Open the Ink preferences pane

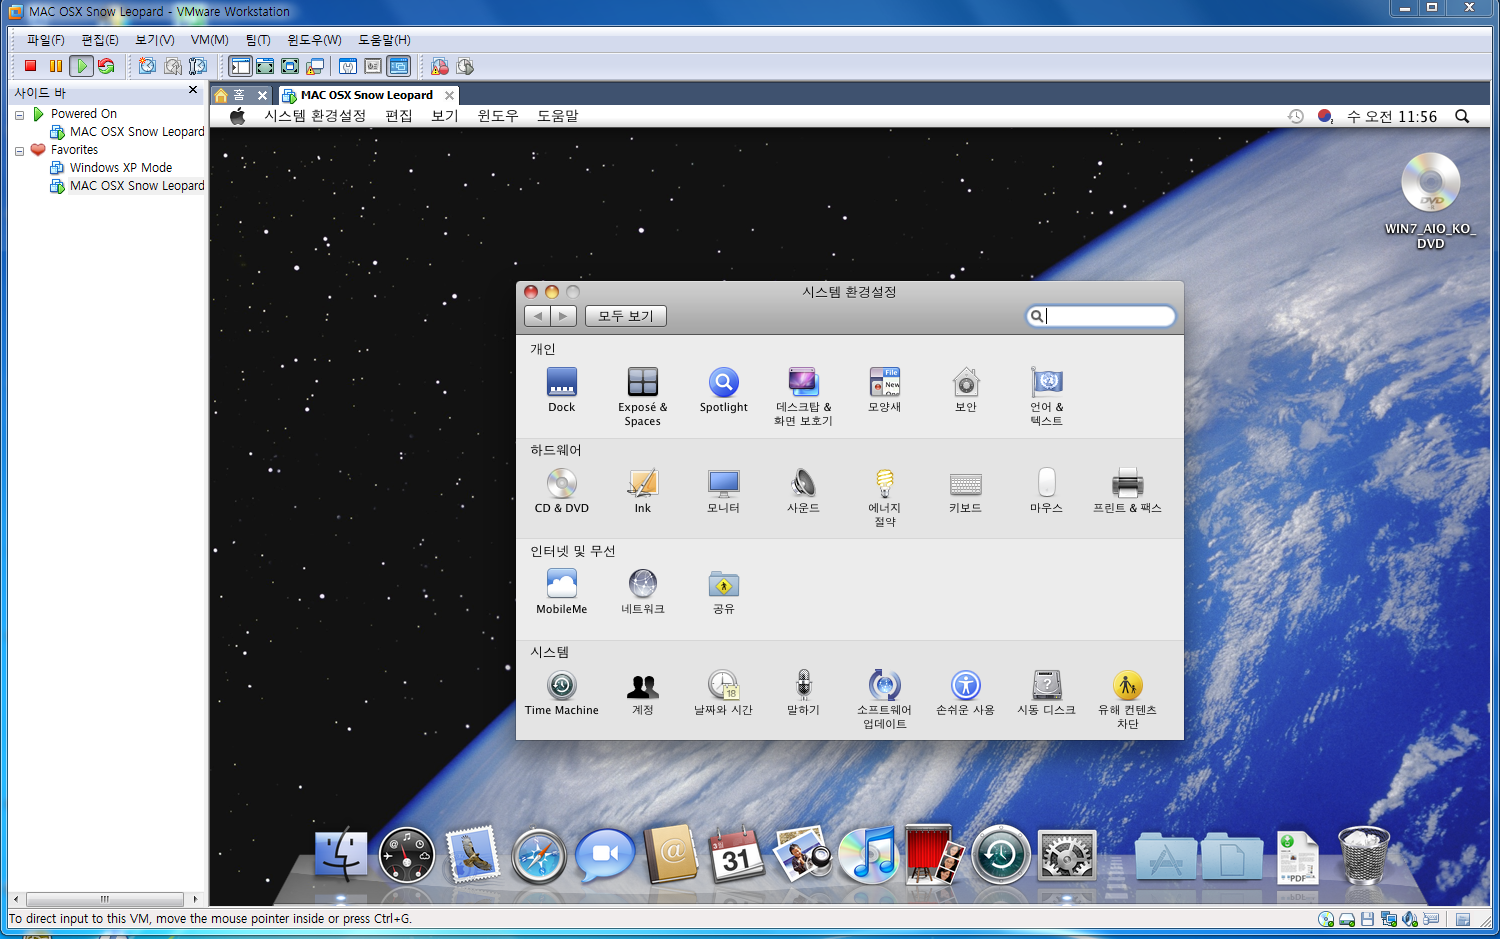pos(642,491)
